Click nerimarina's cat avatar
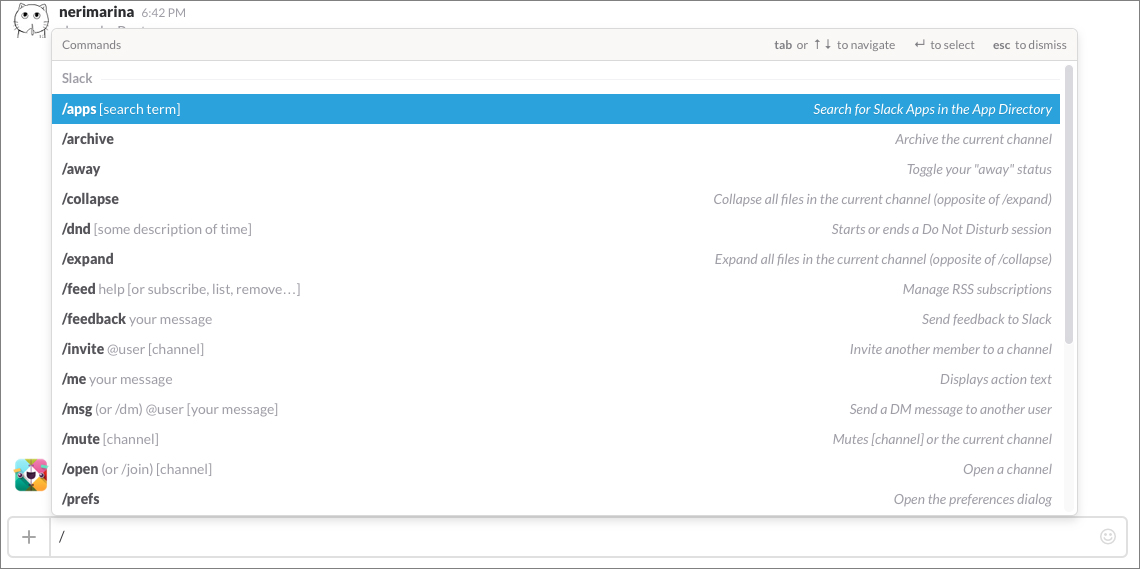Screen dimensions: 1140x569 32,19
